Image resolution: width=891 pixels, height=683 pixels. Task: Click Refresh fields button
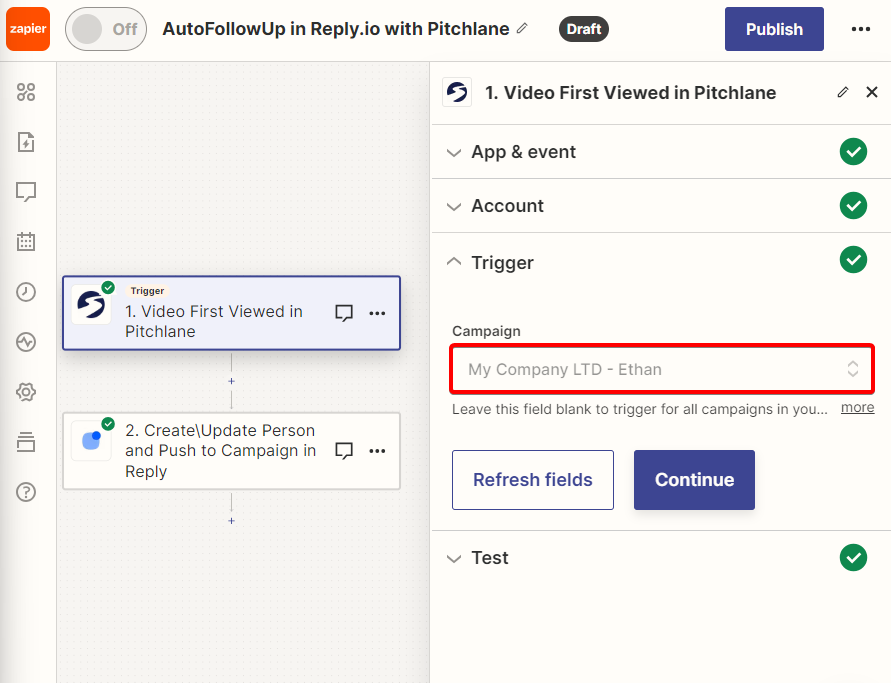pos(532,480)
